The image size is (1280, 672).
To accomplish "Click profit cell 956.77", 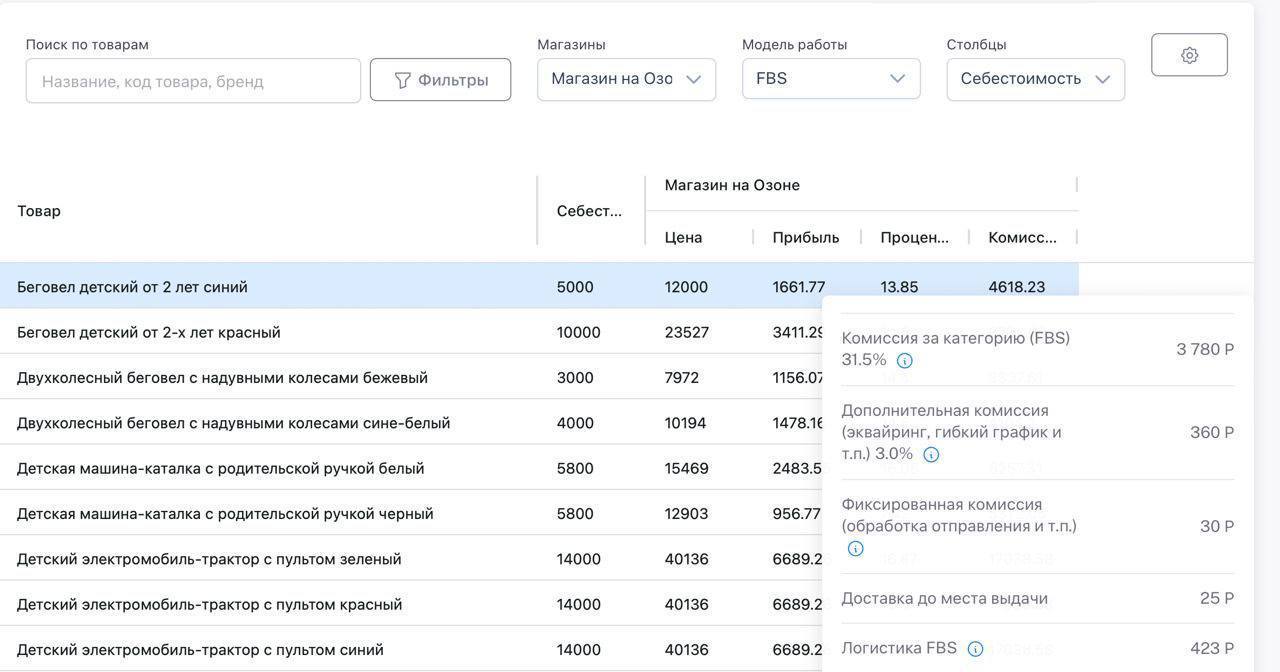I will (x=796, y=514).
